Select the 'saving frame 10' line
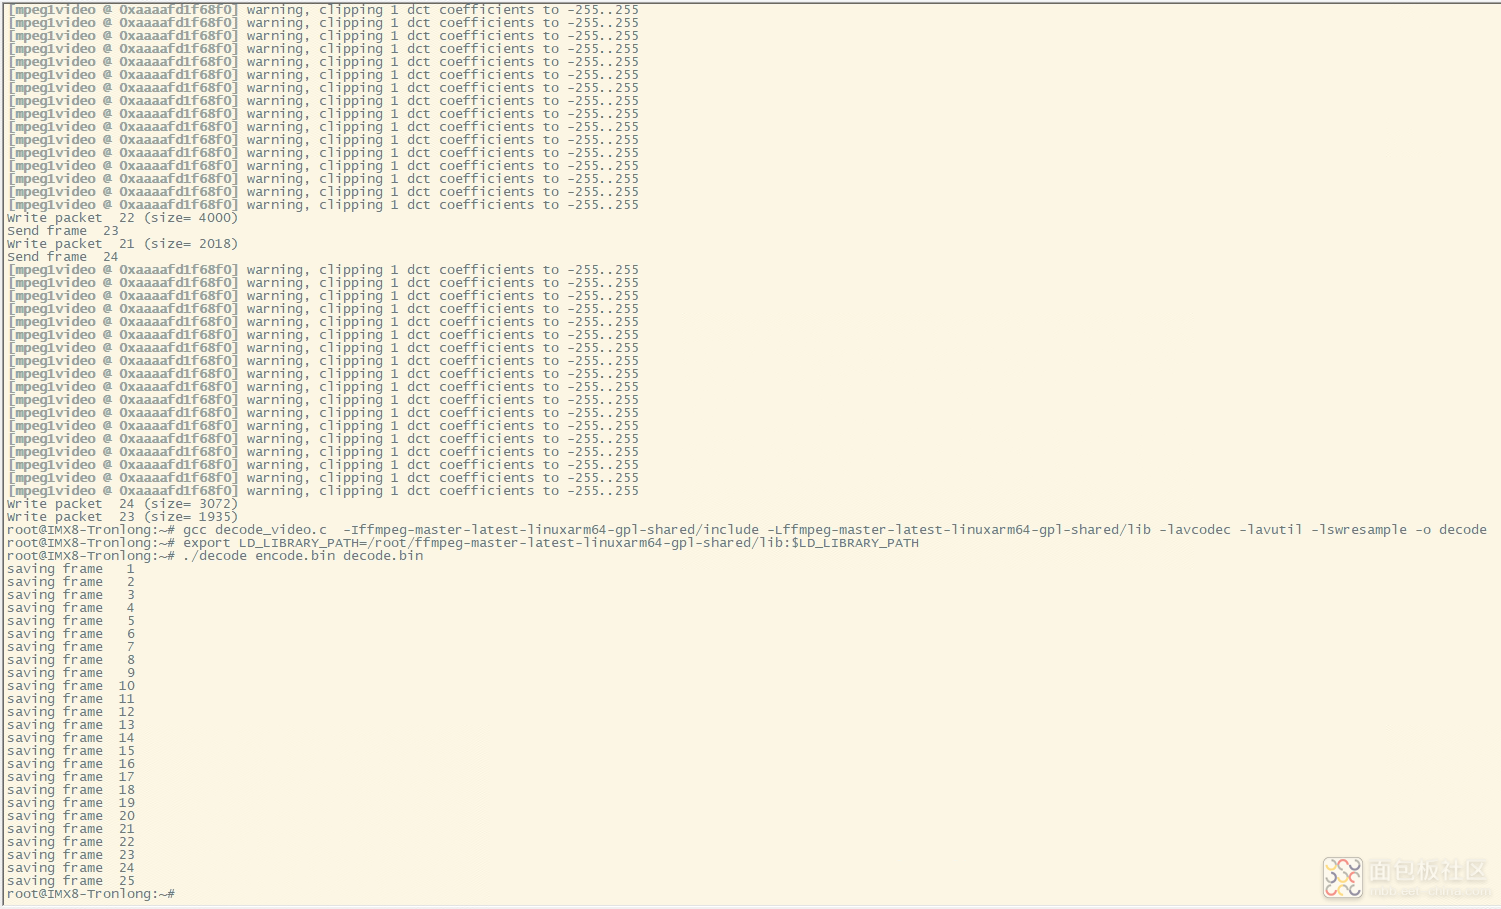The image size is (1501, 909). [71, 686]
